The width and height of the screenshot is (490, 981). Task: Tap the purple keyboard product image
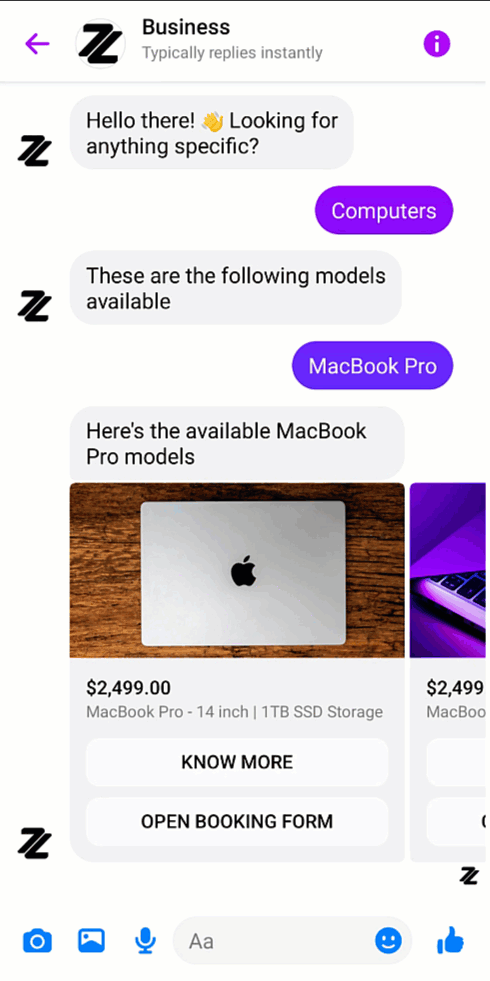pyautogui.click(x=448, y=570)
